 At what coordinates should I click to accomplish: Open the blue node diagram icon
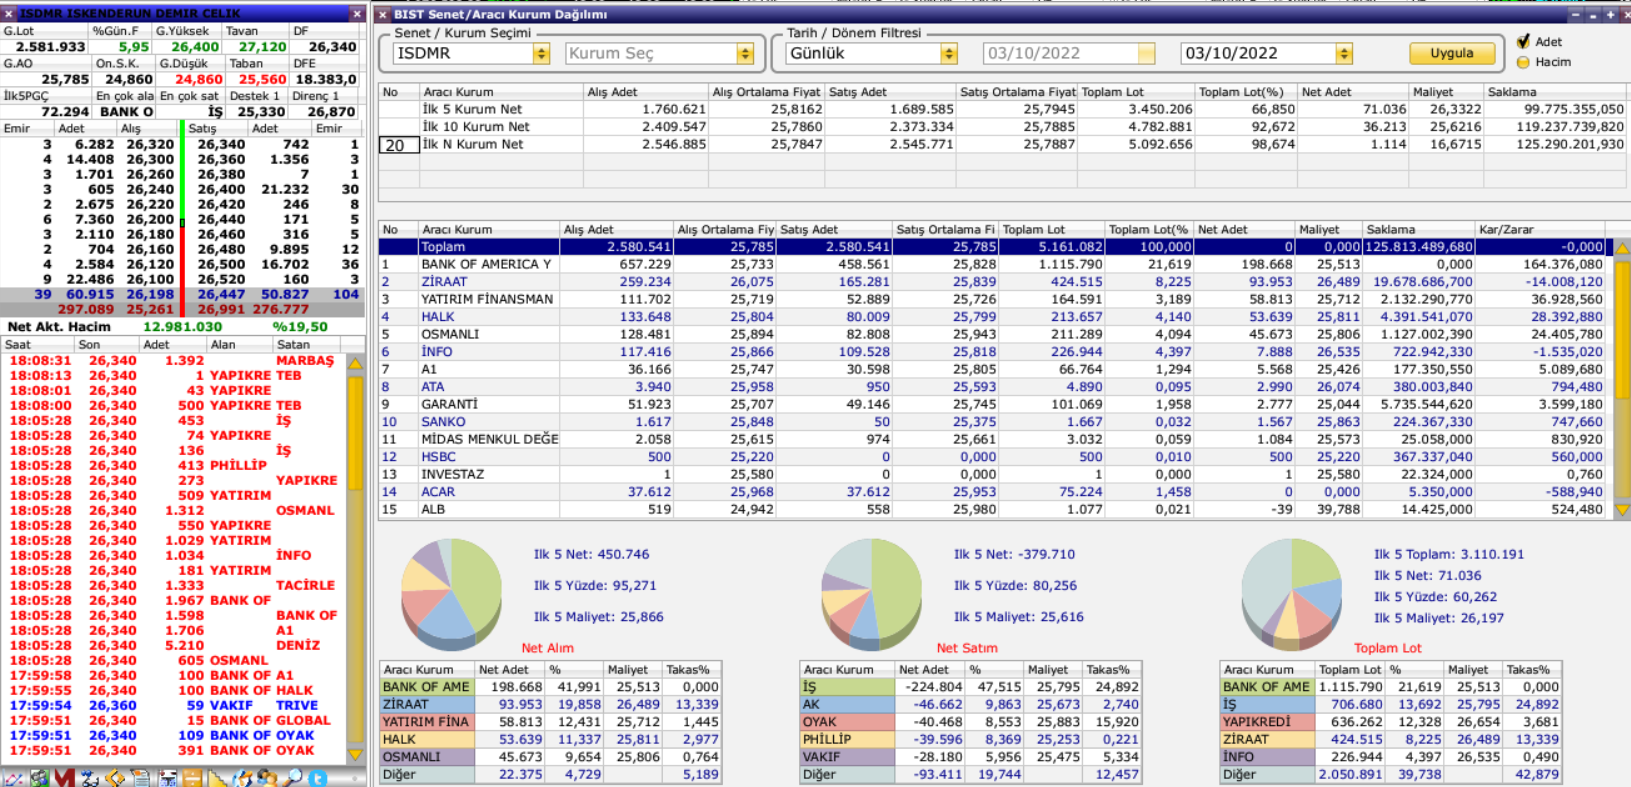coord(90,778)
